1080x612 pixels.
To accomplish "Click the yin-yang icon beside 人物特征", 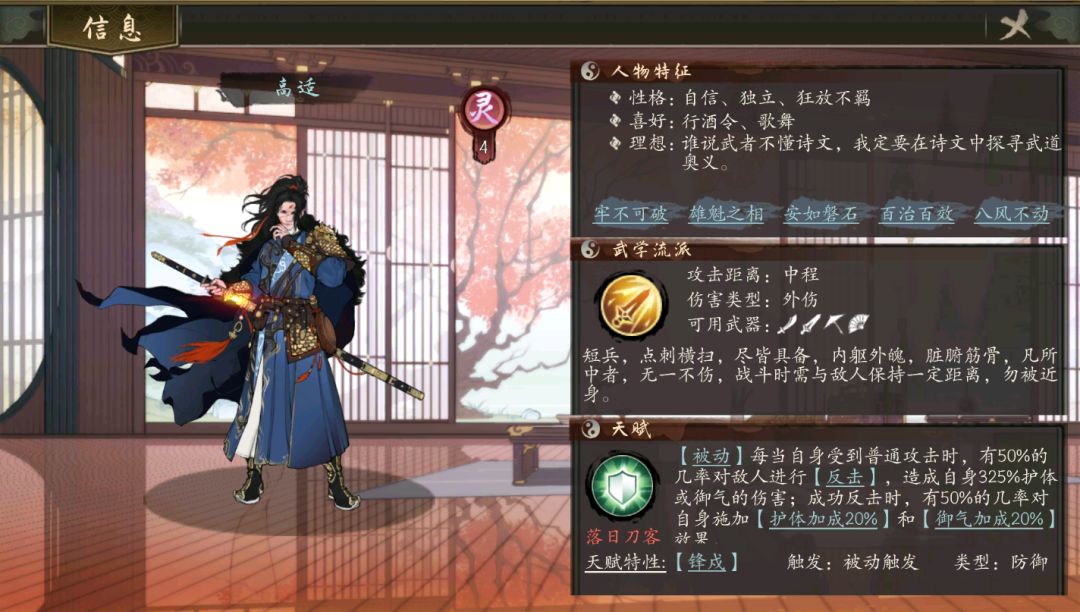I will coord(590,71).
